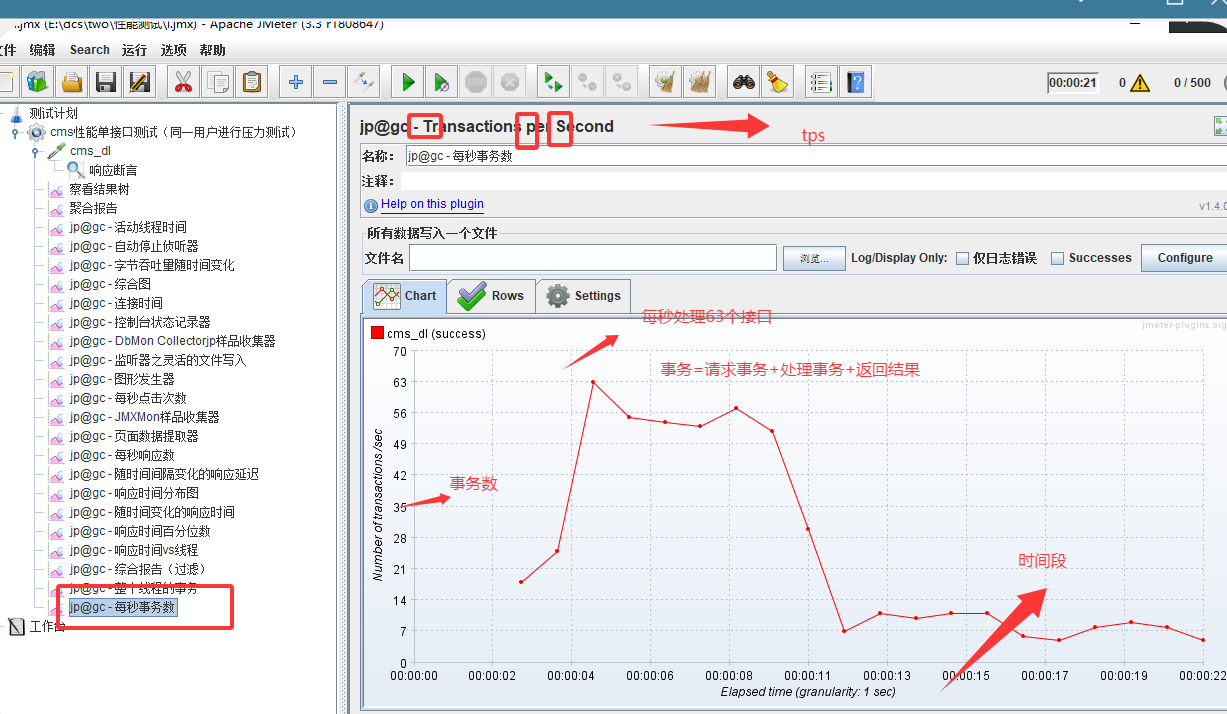
Task: Click the Copy toolbar icon
Action: coord(217,82)
